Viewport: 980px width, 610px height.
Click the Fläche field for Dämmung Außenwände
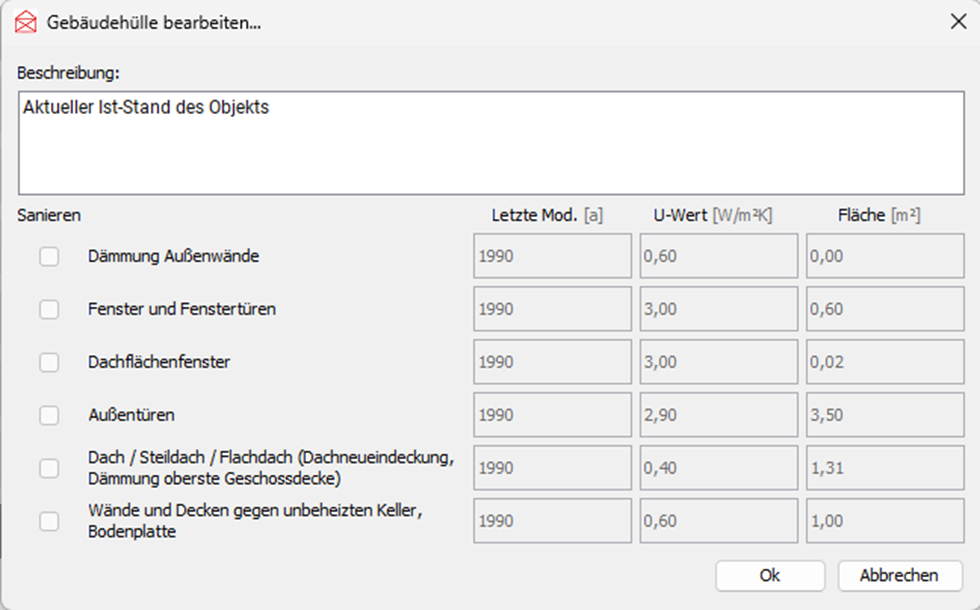click(885, 256)
